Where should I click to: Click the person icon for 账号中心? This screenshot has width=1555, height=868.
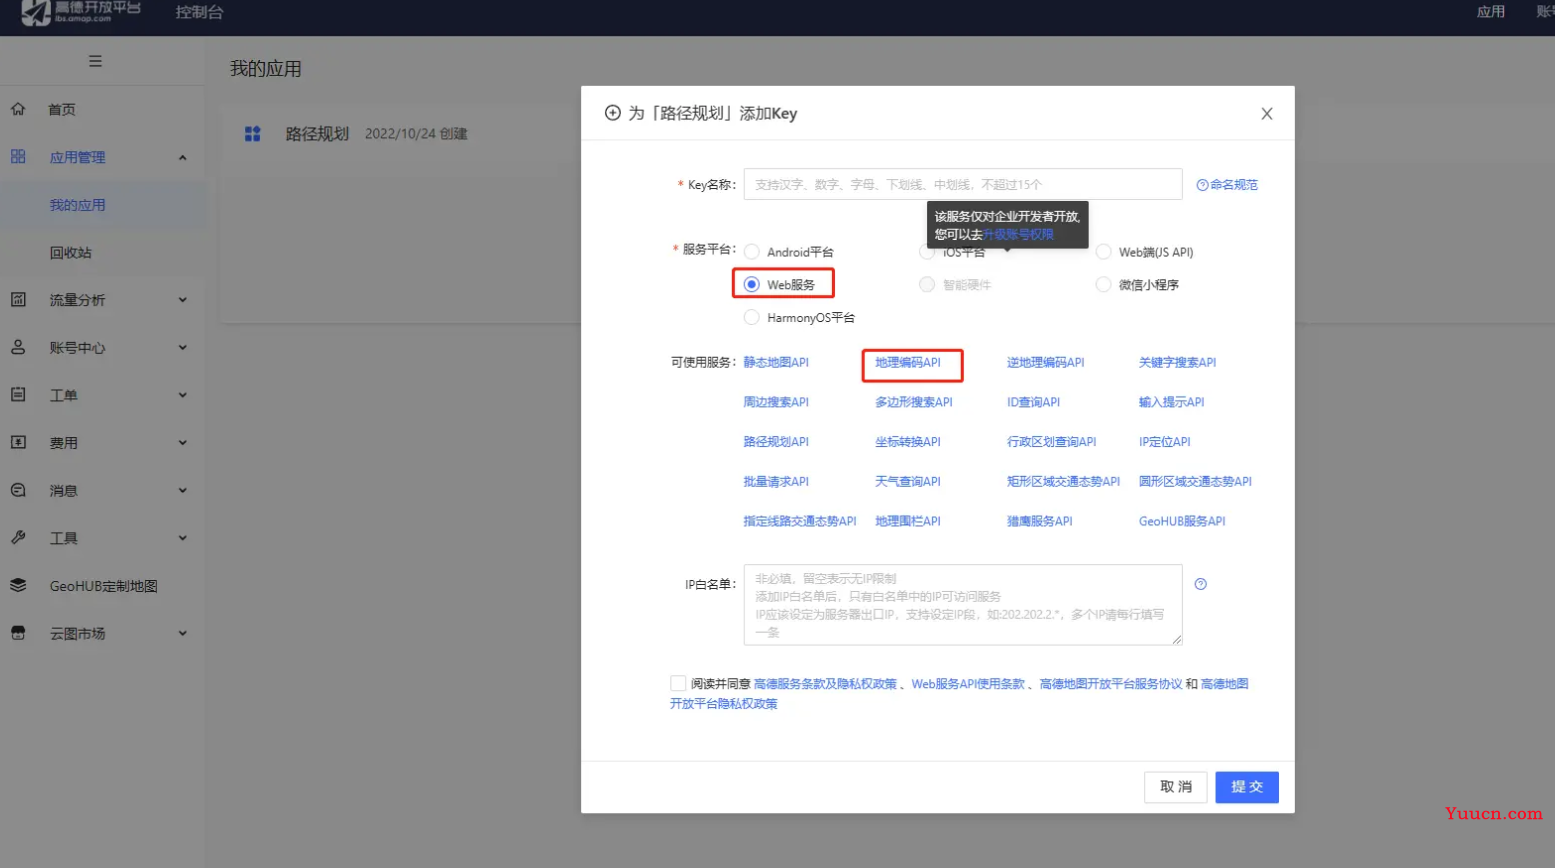tap(18, 347)
